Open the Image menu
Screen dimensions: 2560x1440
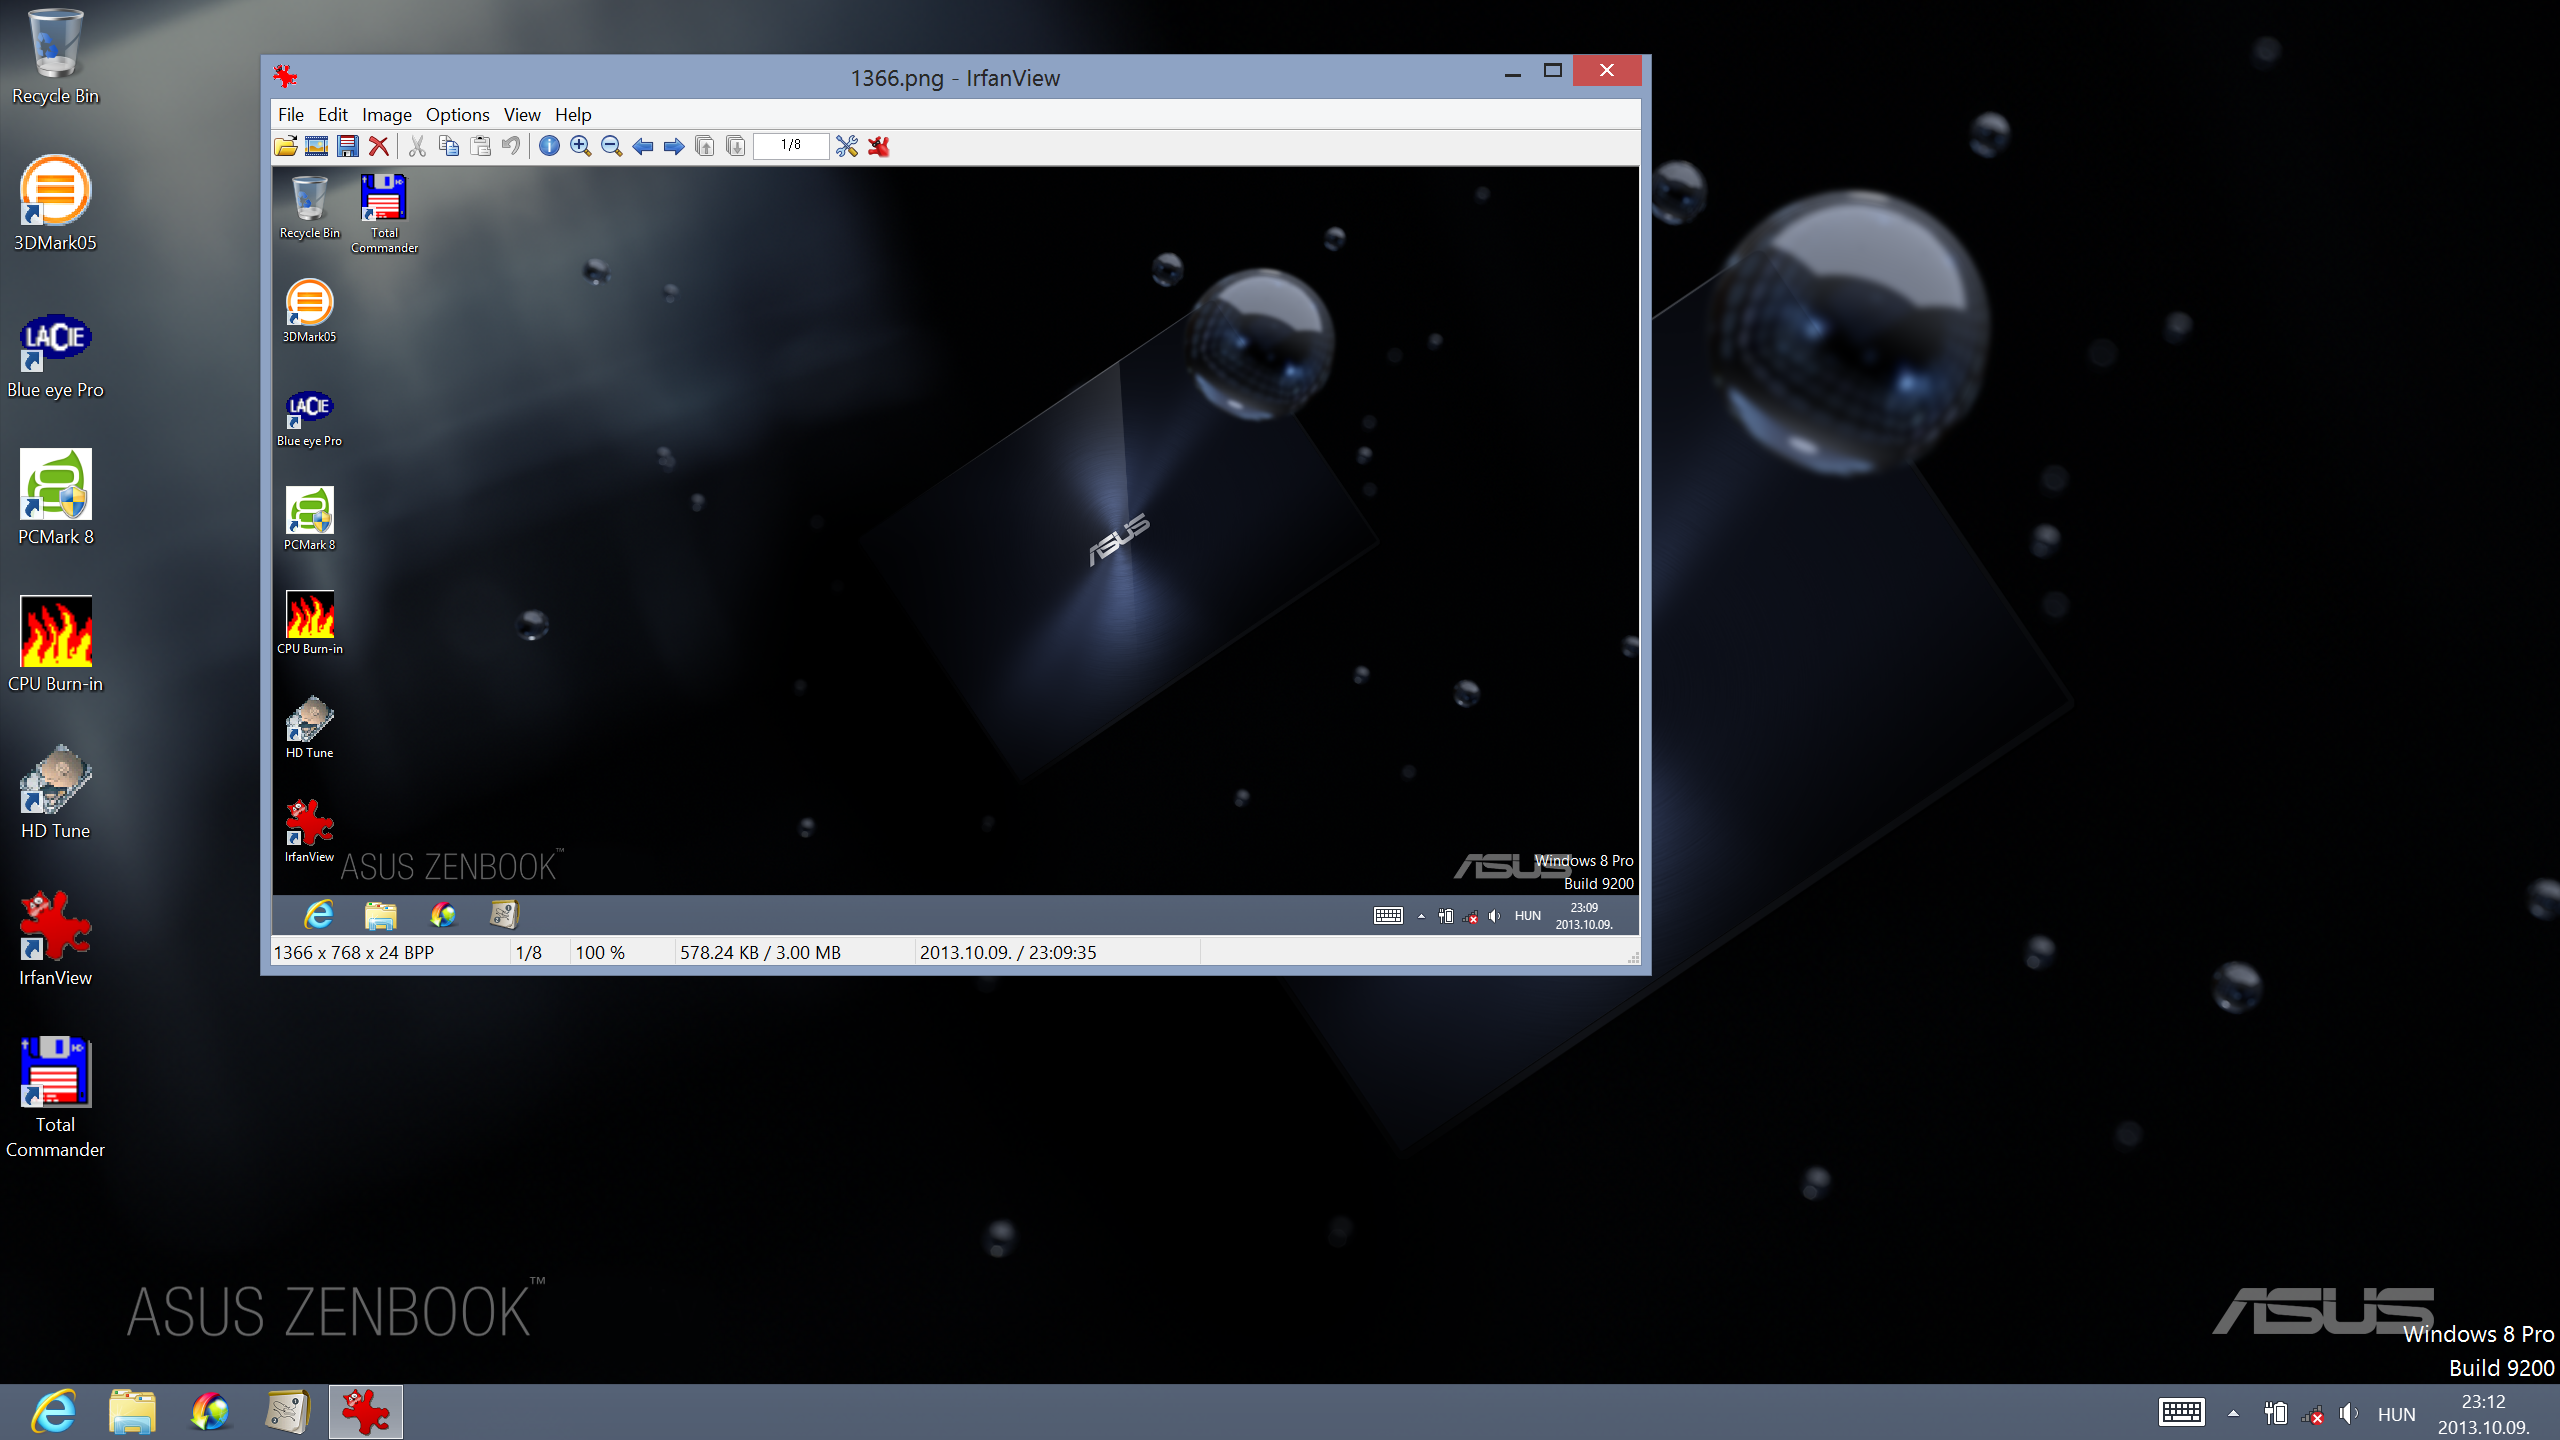[x=387, y=115]
